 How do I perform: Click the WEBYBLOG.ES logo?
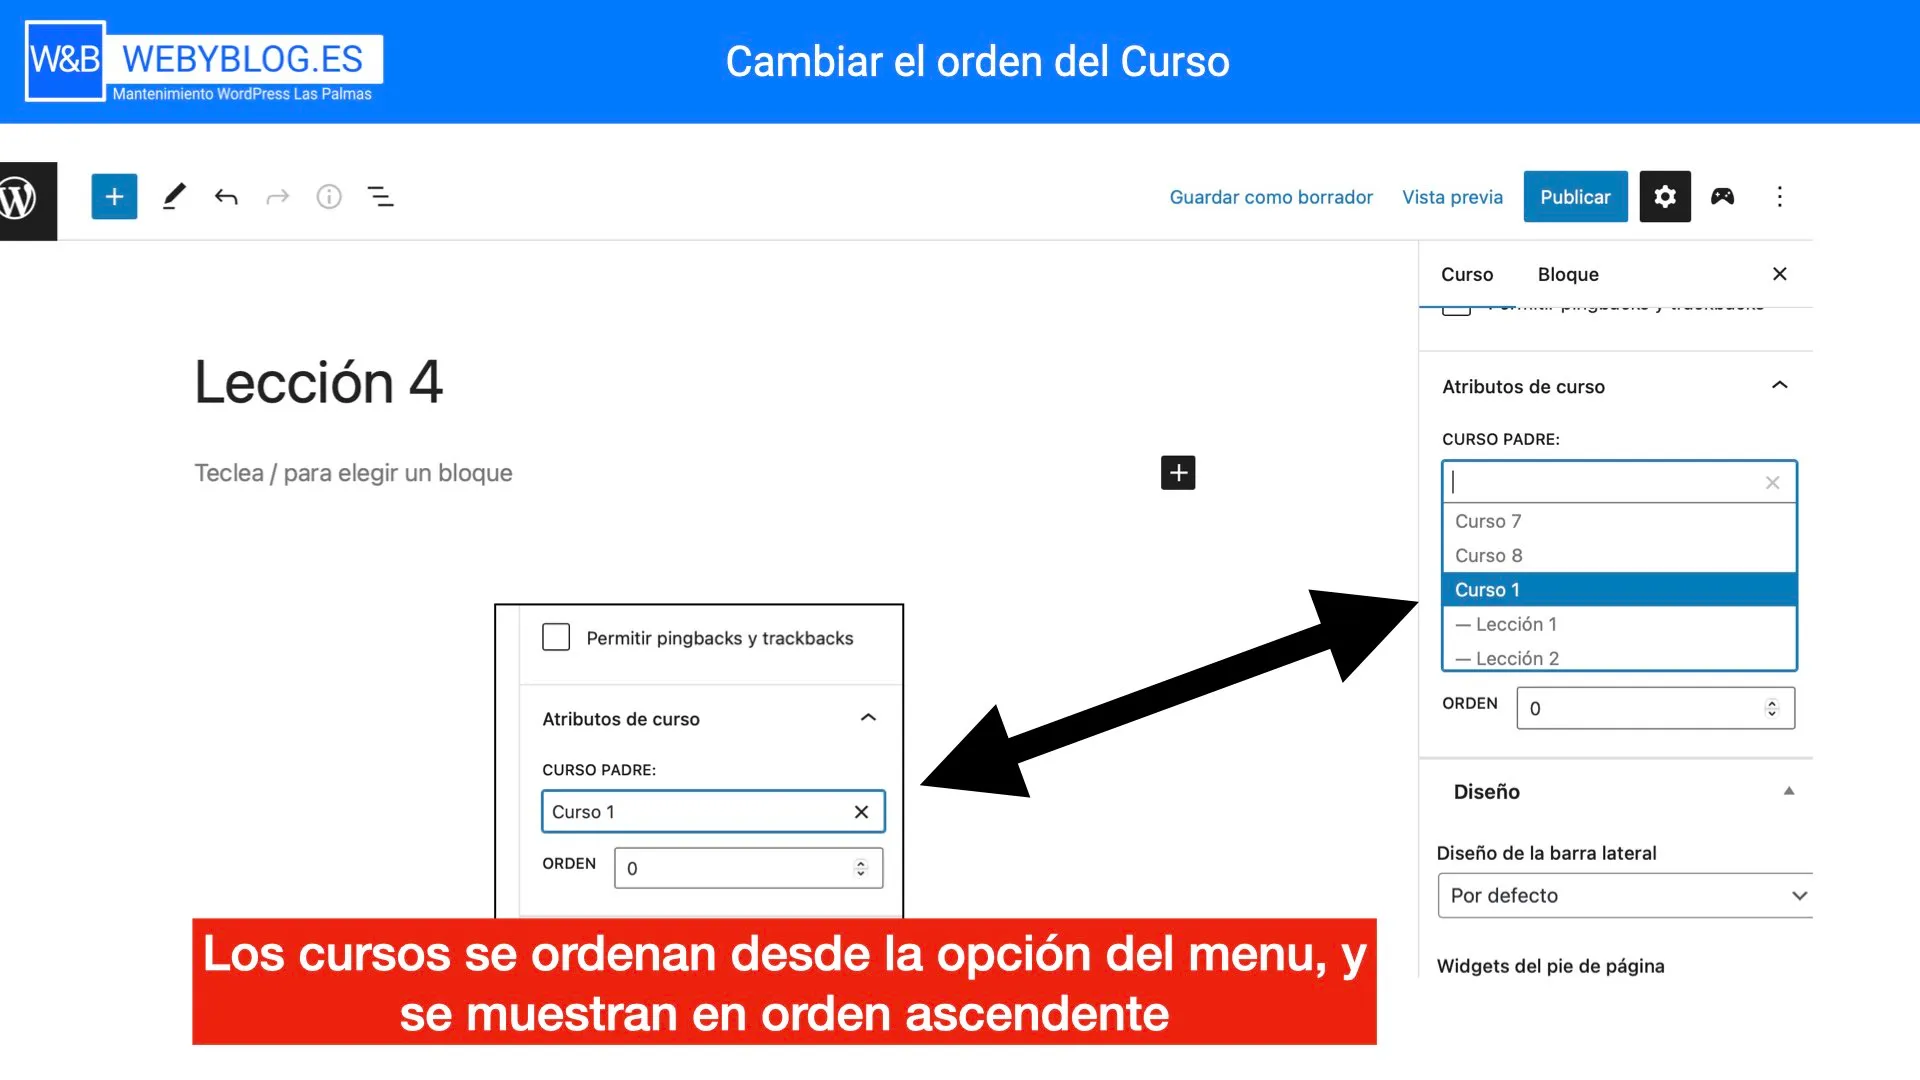coord(203,62)
